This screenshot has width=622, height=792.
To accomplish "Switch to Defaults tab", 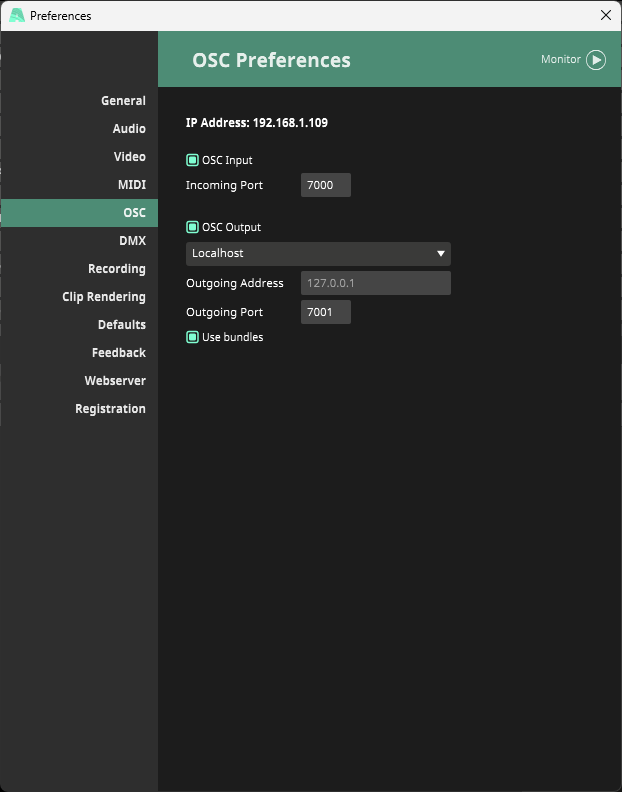I will pyautogui.click(x=79, y=325).
